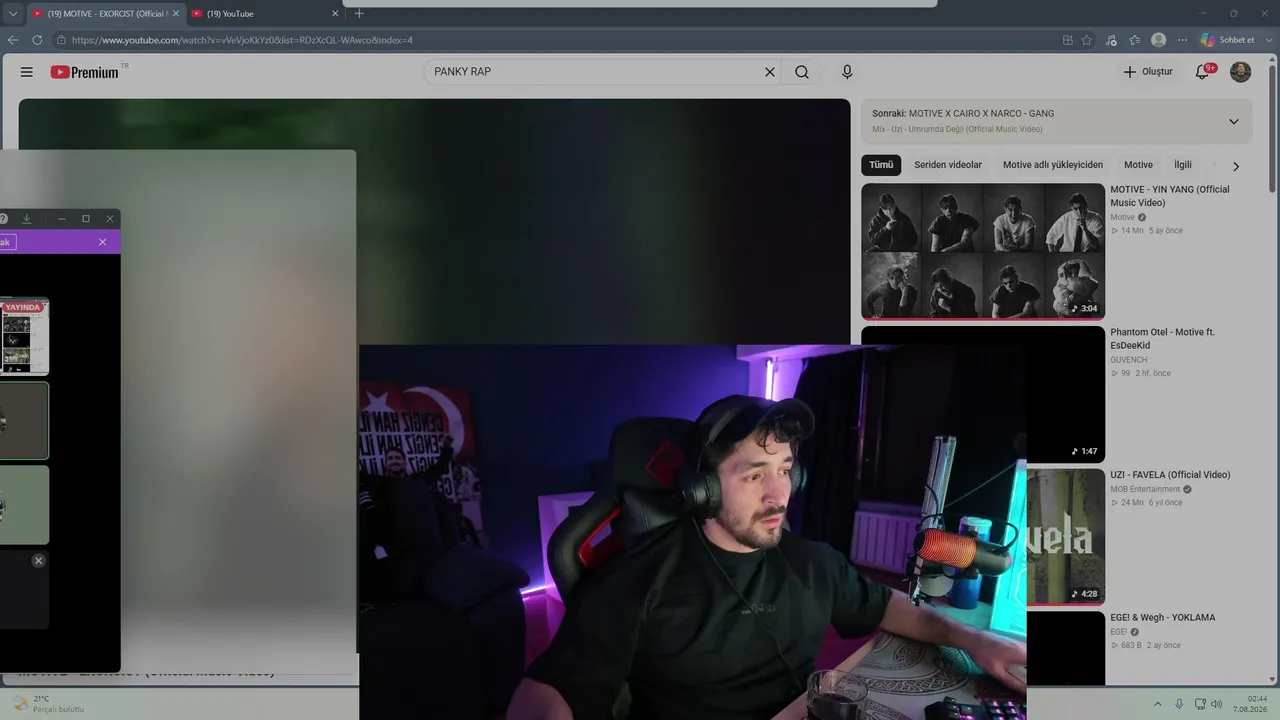Add this page to favorites star
Image resolution: width=1280 pixels, height=720 pixels.
1087,40
